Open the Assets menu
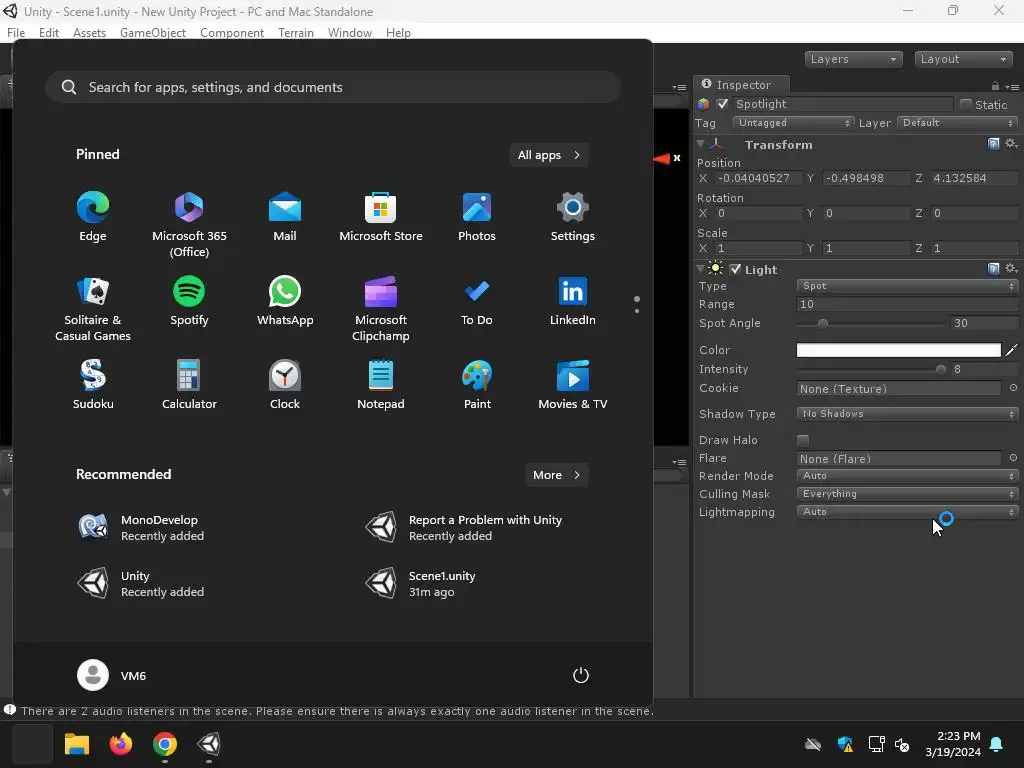The height and width of the screenshot is (768, 1024). (x=89, y=33)
